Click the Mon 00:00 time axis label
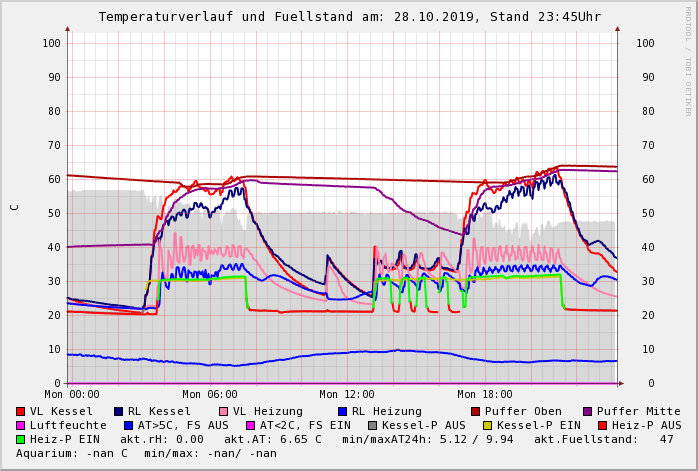The width and height of the screenshot is (698, 471). coord(72,395)
